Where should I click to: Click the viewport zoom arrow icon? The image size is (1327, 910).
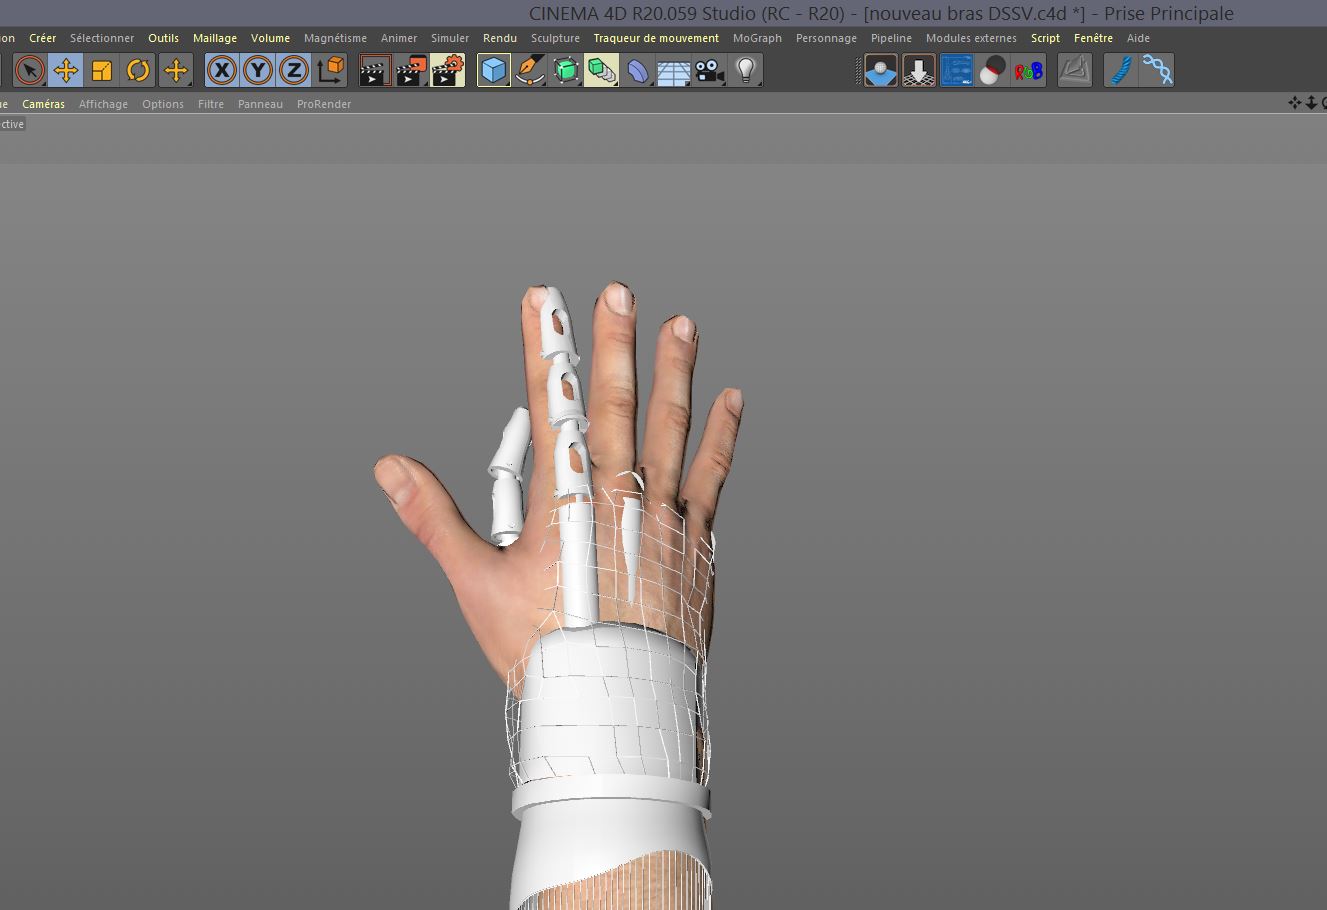[1311, 103]
